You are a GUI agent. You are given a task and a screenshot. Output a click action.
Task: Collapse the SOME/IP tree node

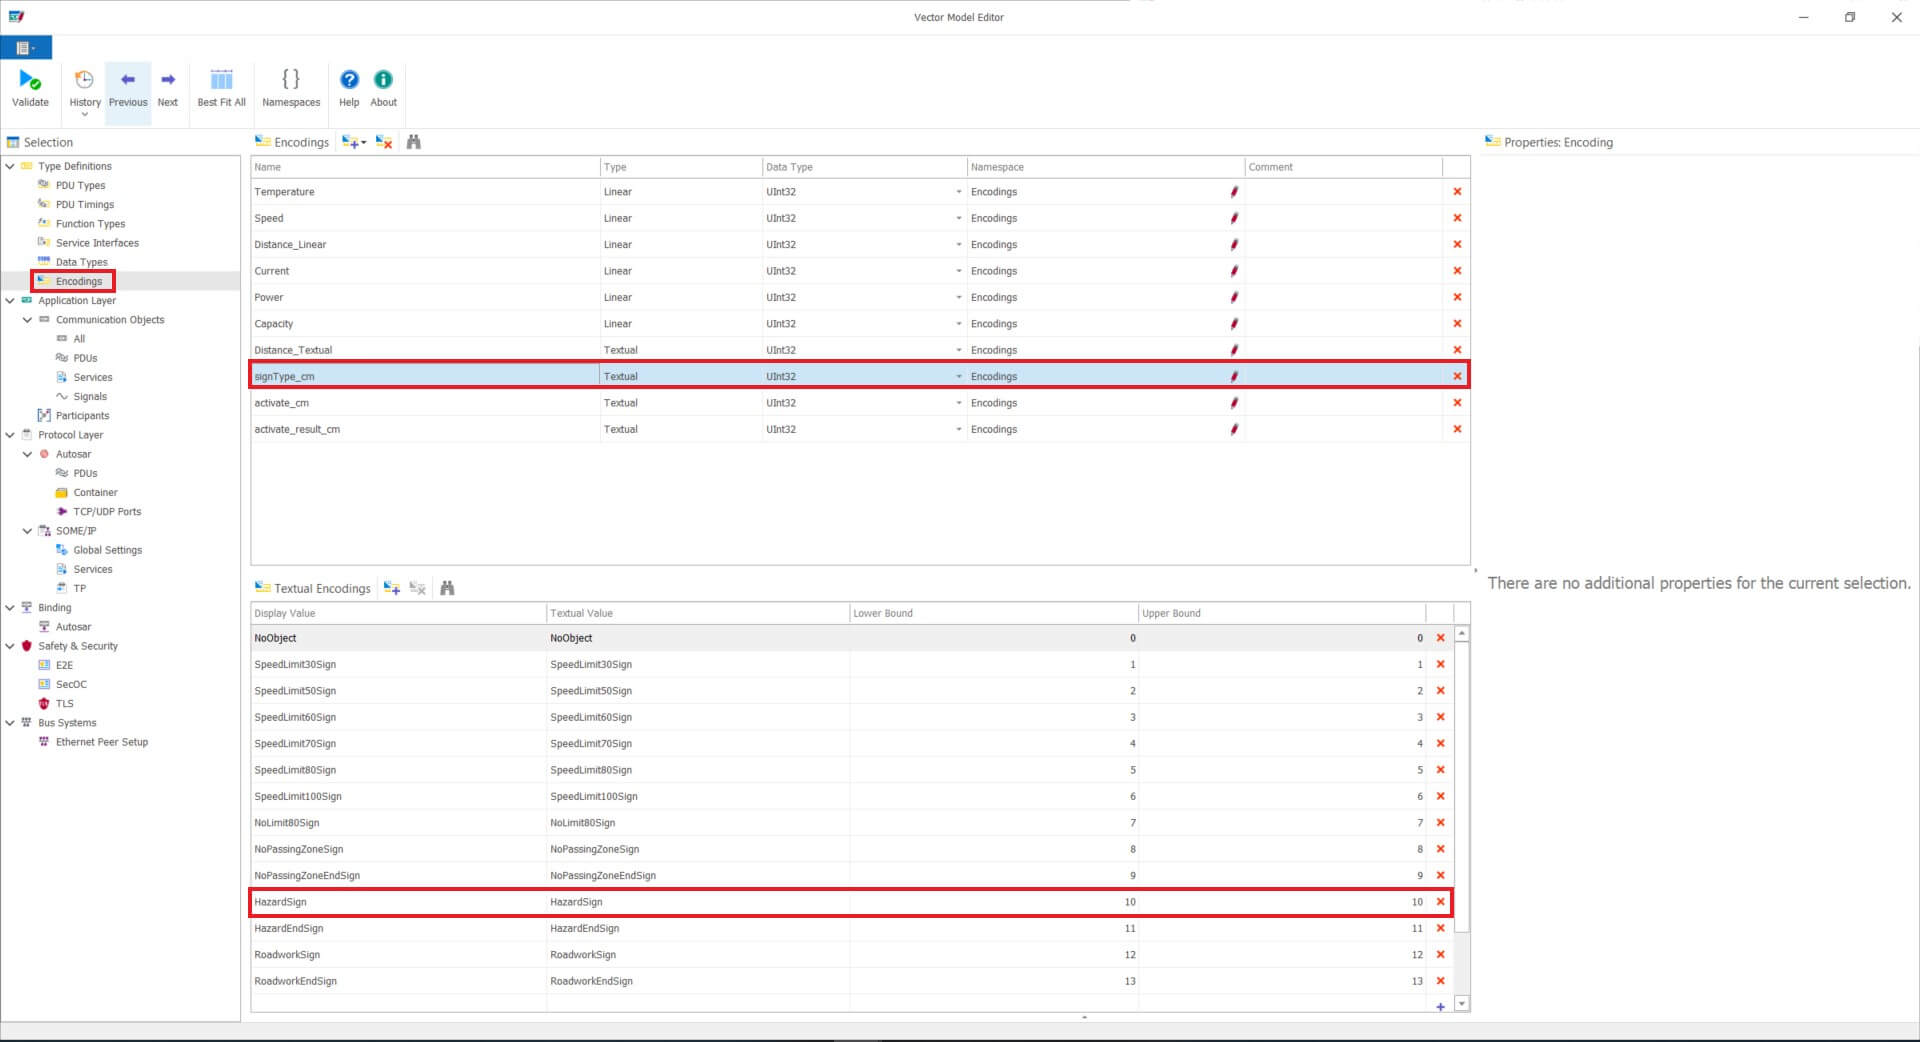click(x=28, y=531)
